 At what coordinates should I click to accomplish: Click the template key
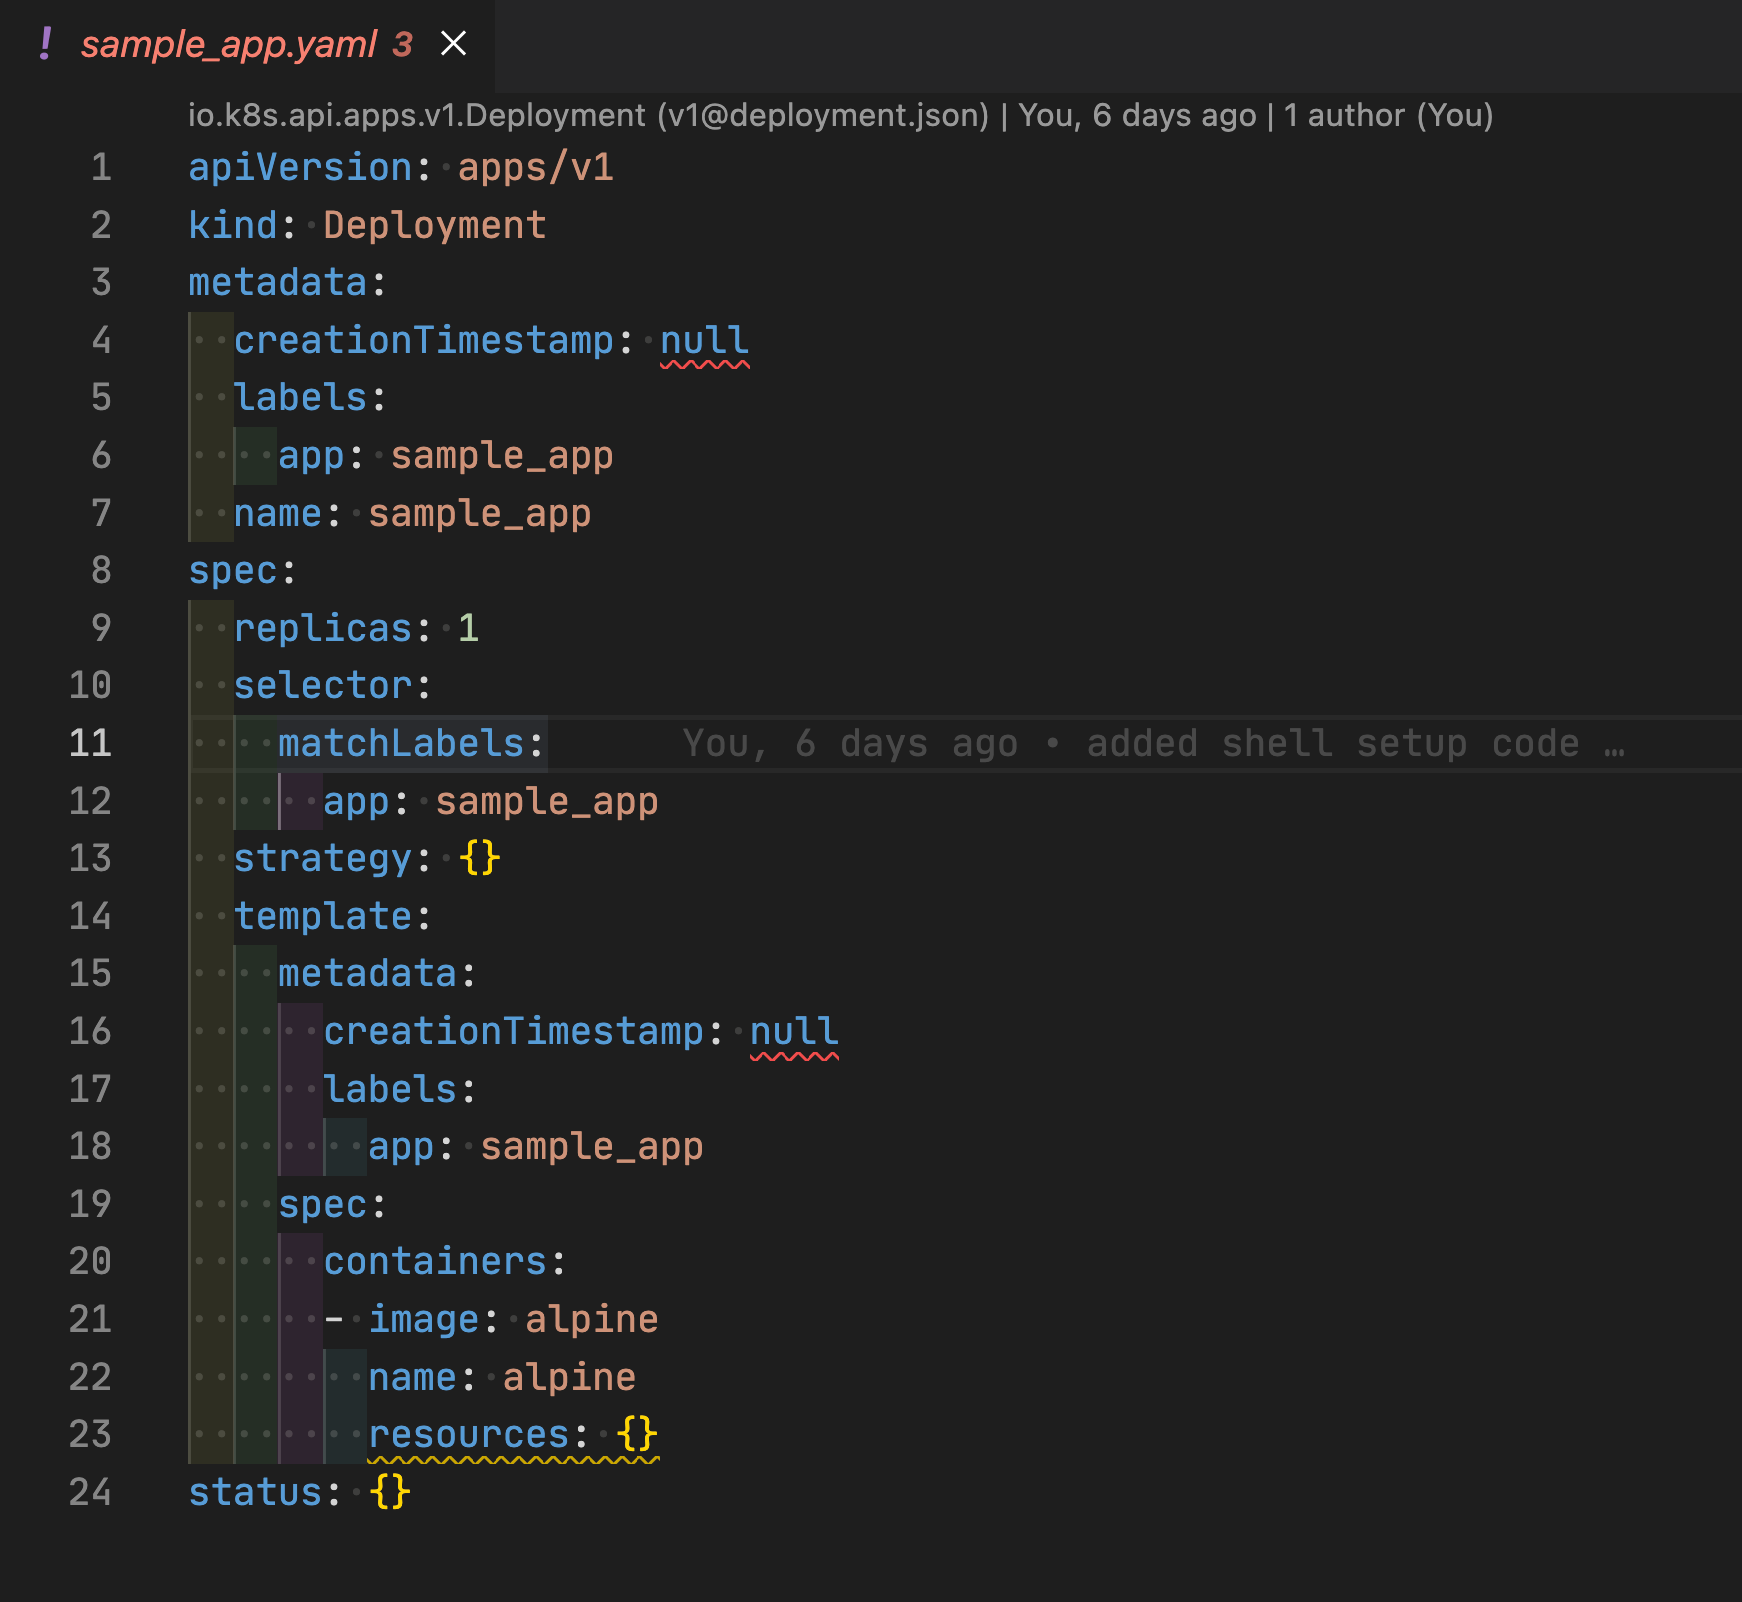point(323,916)
